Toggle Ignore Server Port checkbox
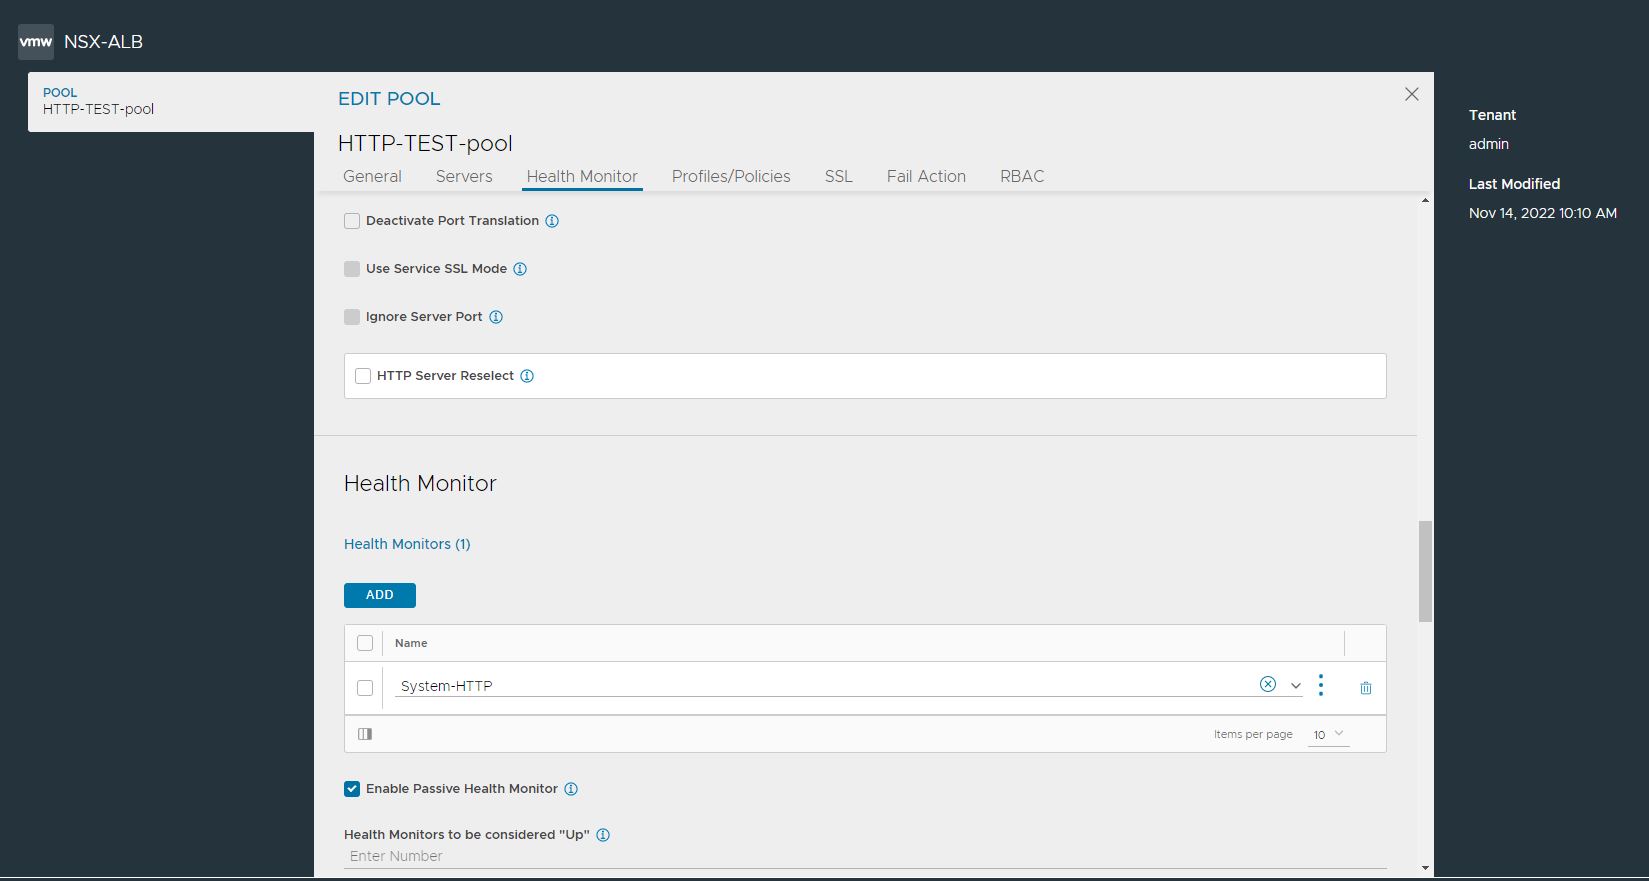The image size is (1649, 881). pyautogui.click(x=352, y=317)
